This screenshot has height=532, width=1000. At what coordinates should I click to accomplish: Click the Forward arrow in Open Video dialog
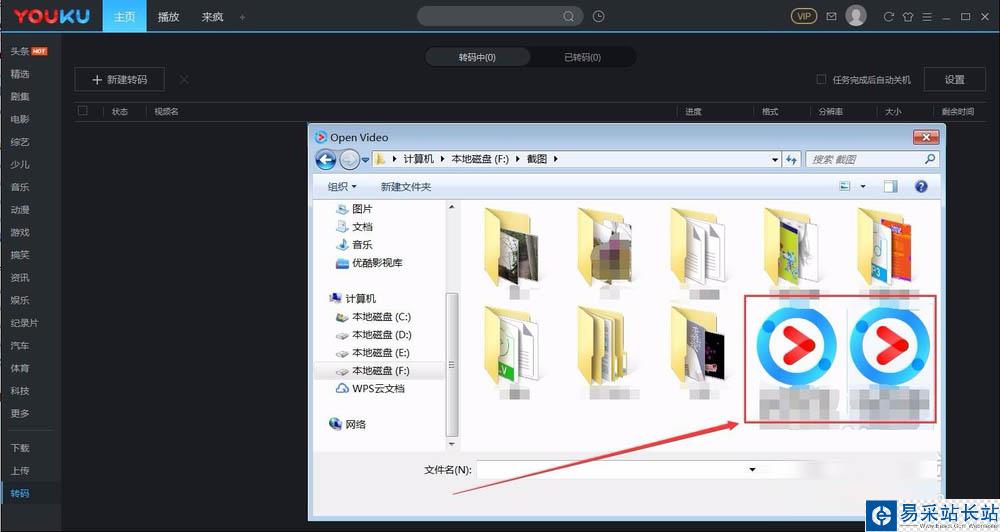[349, 159]
